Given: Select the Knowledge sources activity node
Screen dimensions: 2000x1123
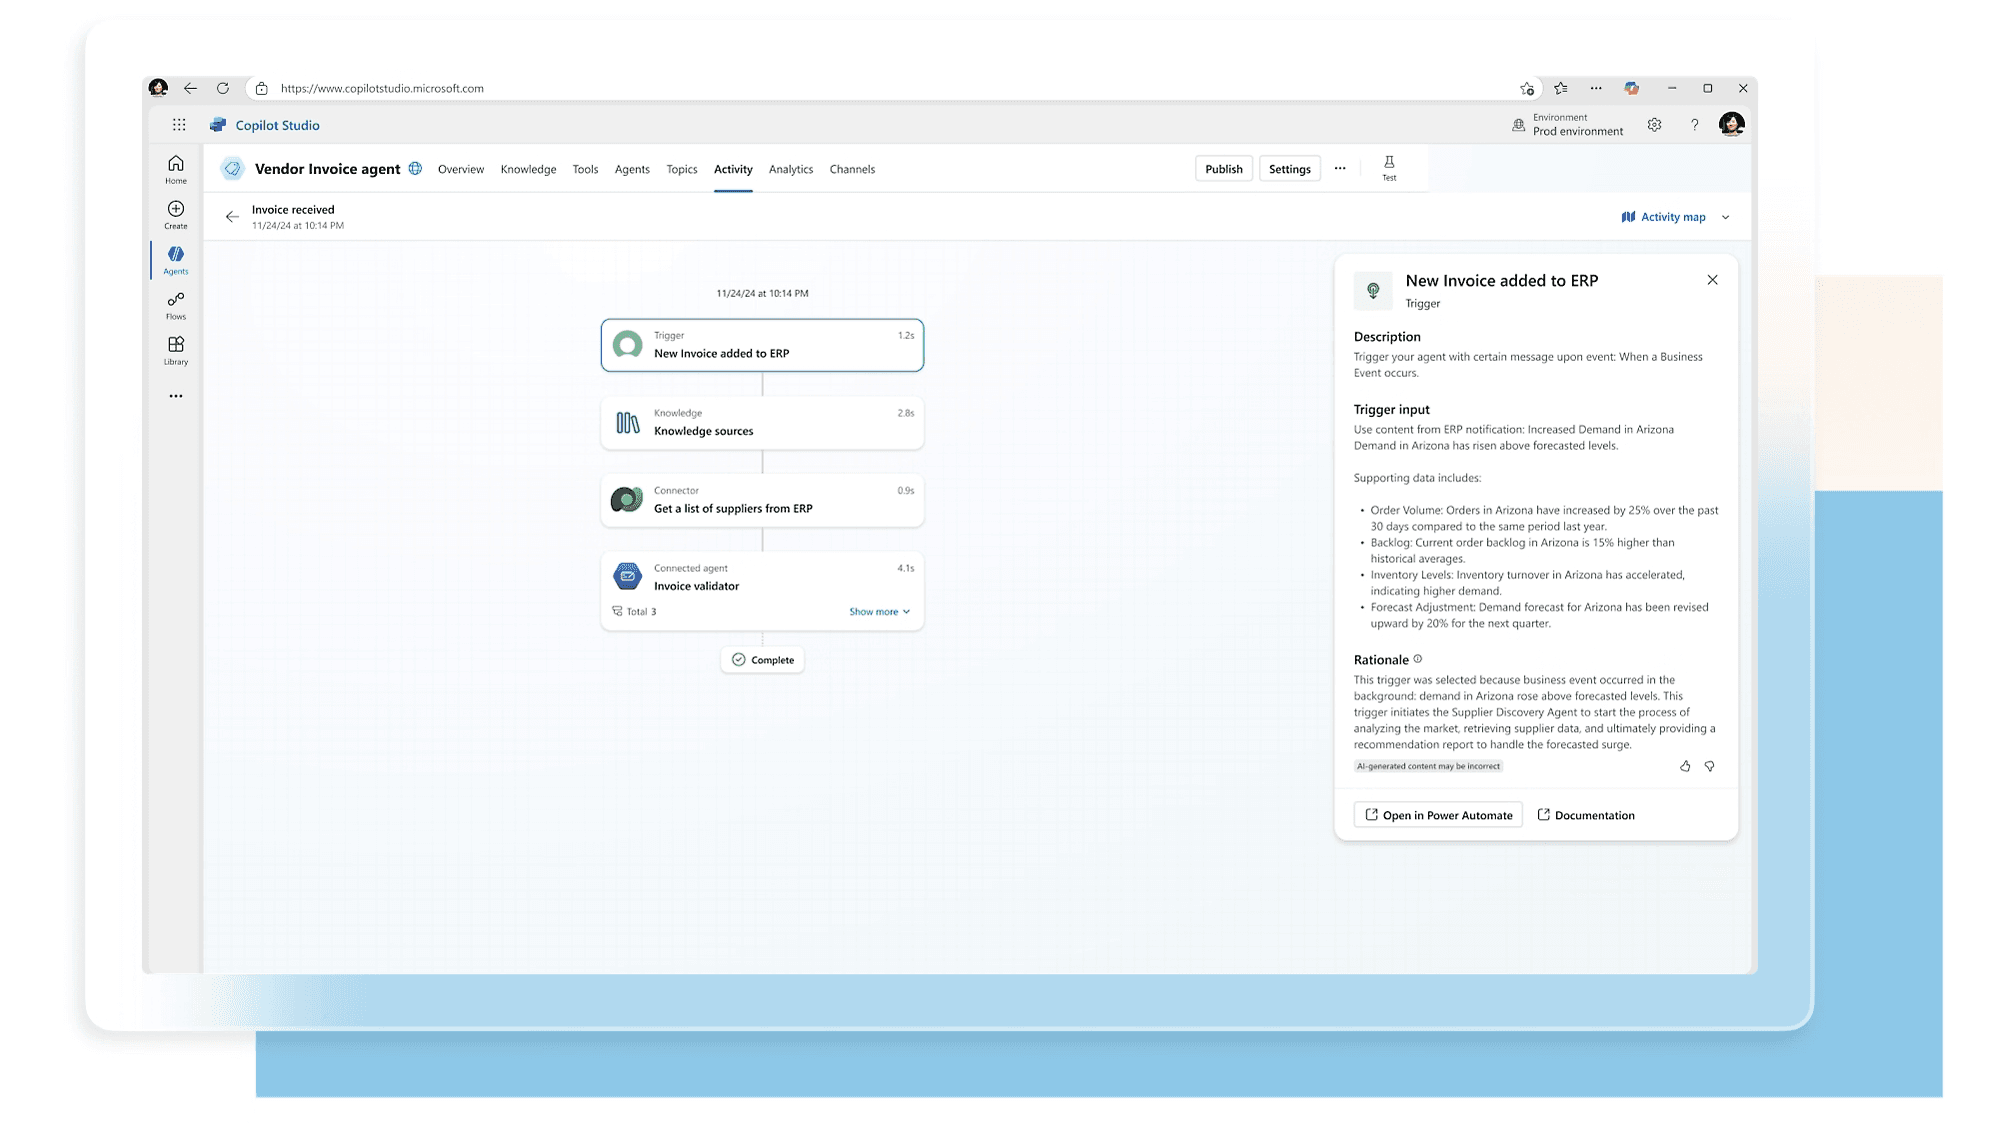Looking at the screenshot, I should click(x=762, y=423).
